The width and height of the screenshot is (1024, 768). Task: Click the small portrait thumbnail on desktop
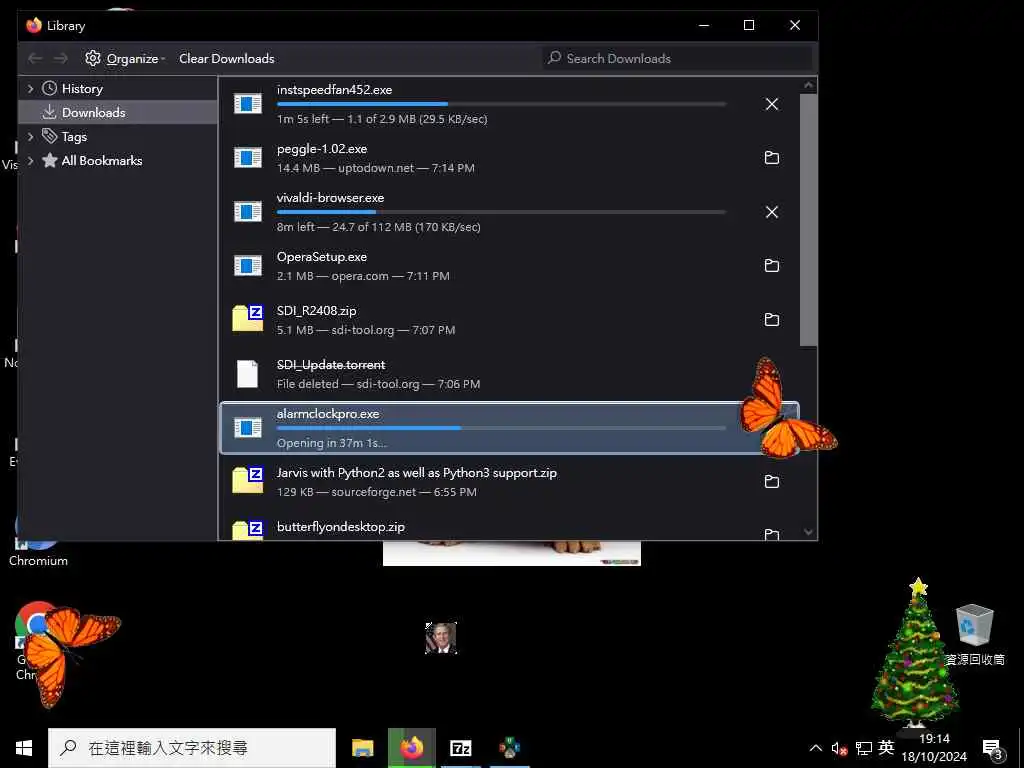pos(441,638)
